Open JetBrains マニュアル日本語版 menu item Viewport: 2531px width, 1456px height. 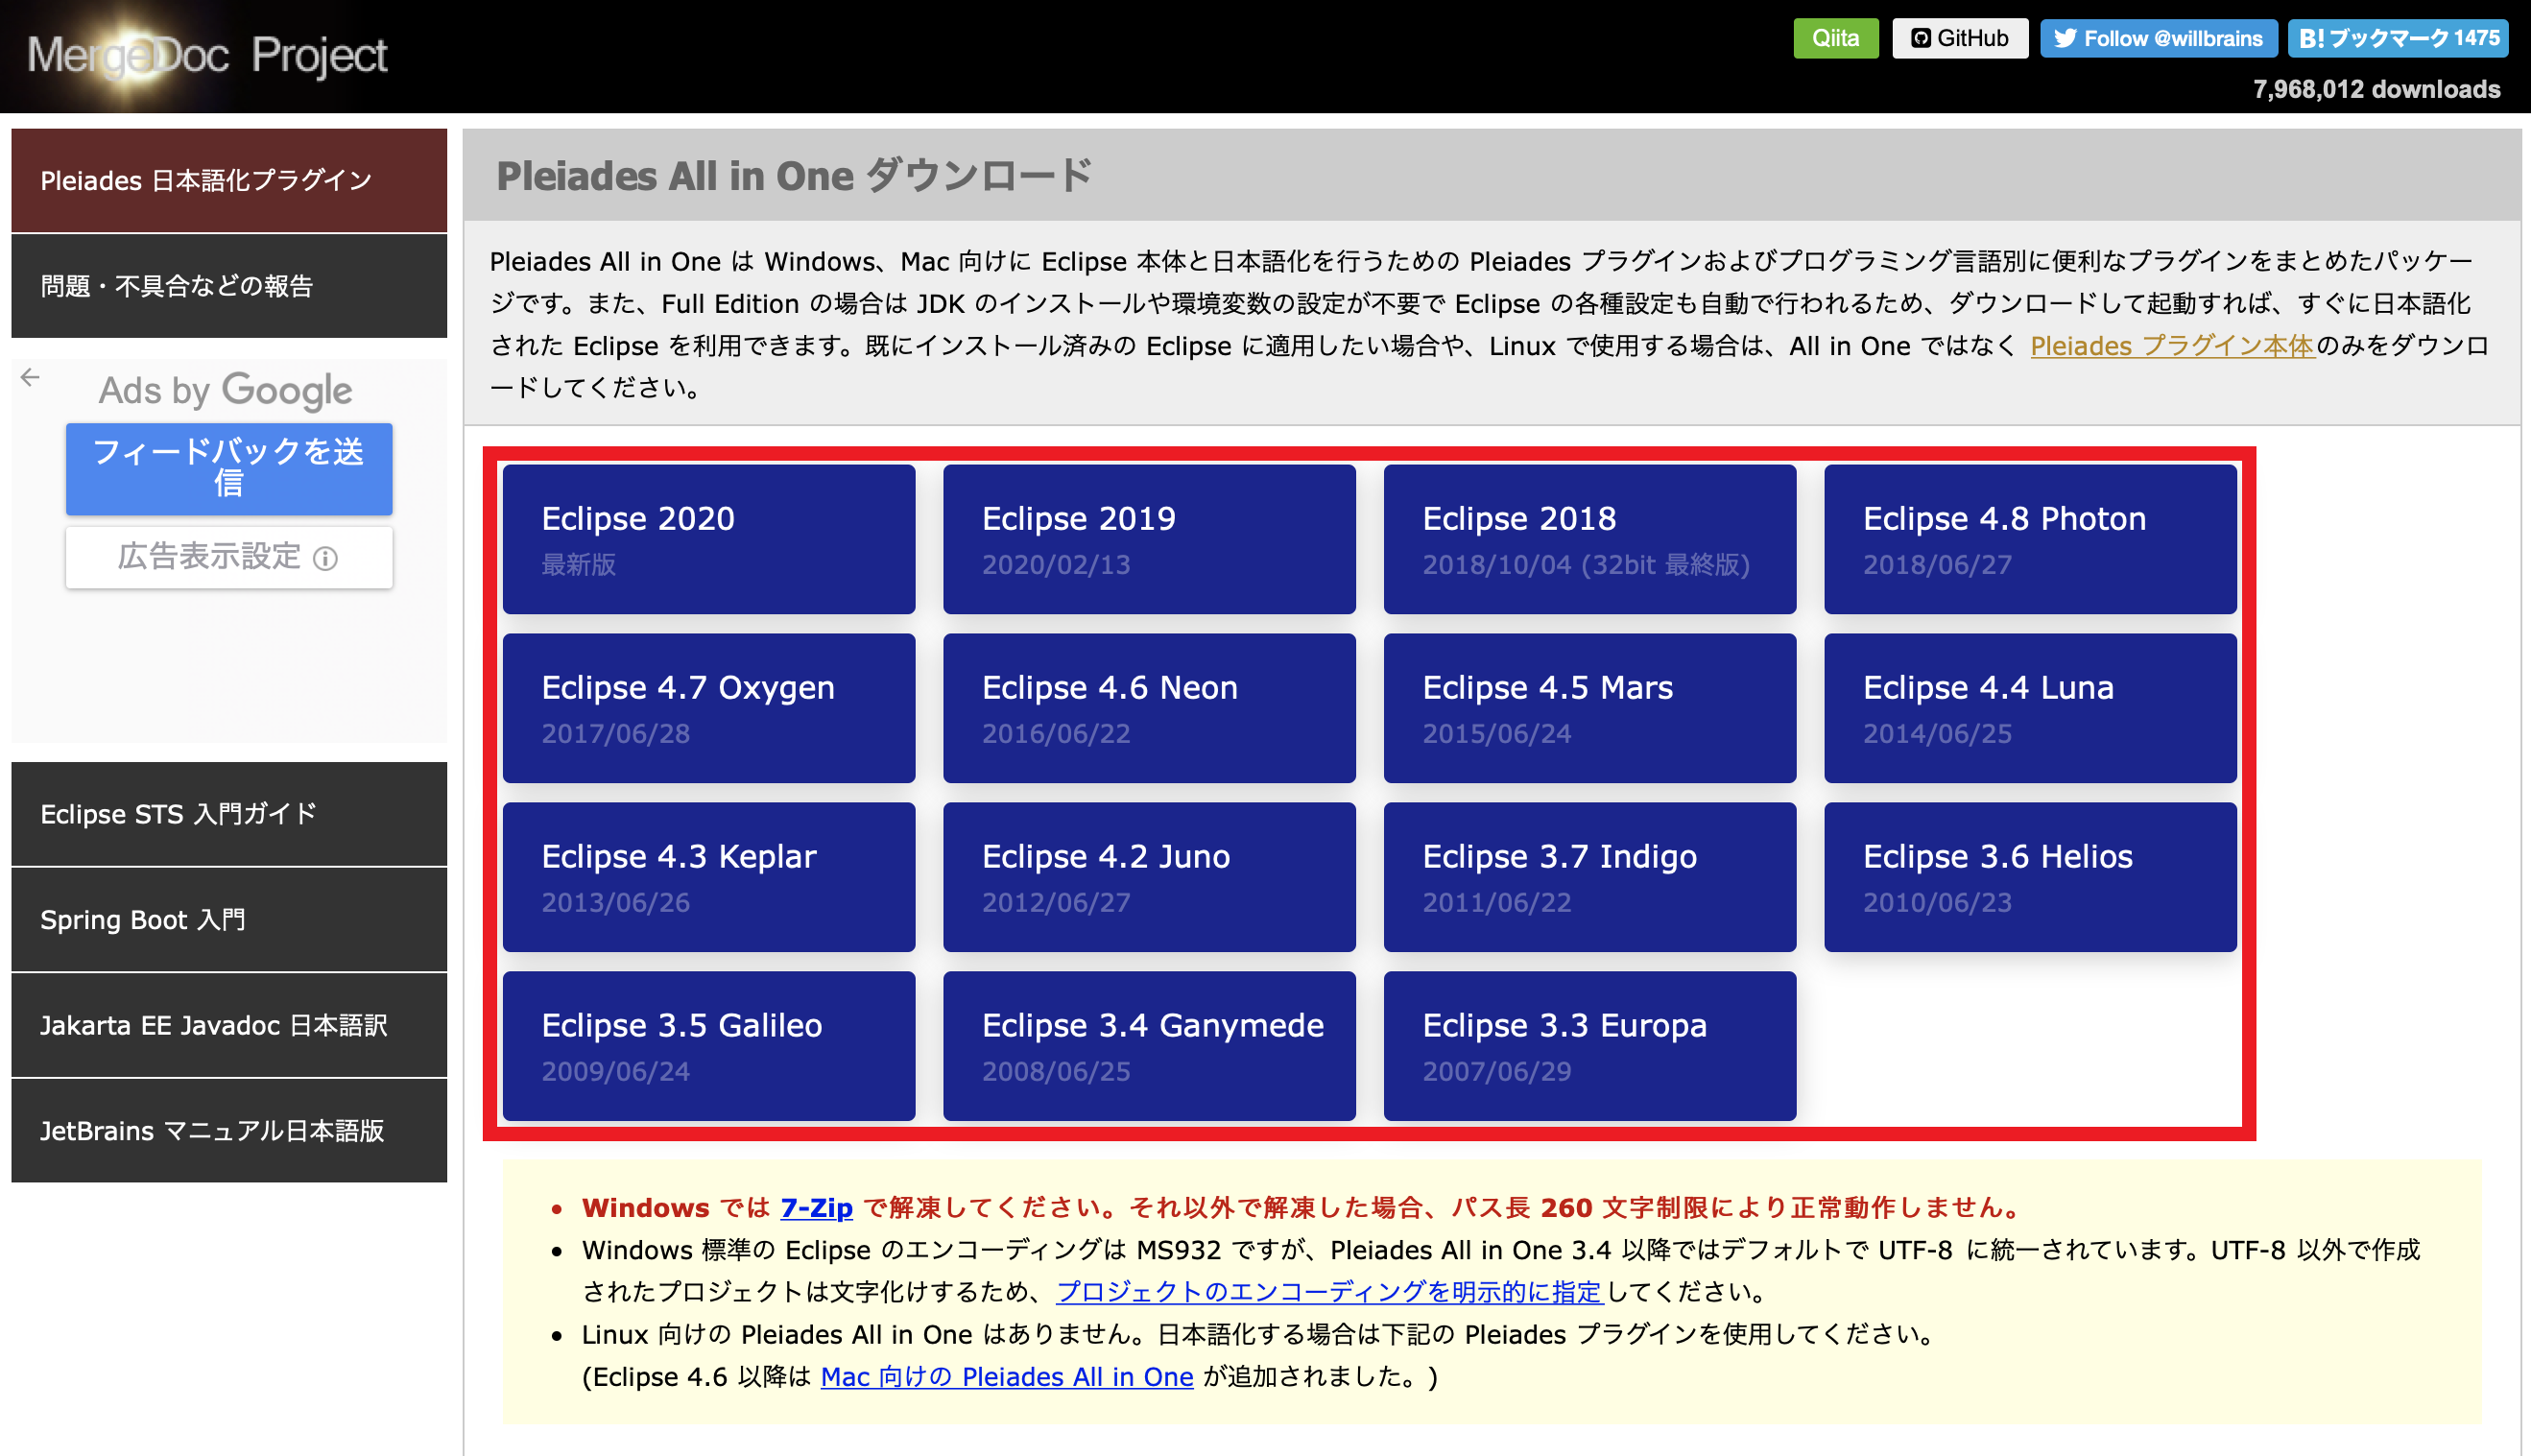(229, 1131)
